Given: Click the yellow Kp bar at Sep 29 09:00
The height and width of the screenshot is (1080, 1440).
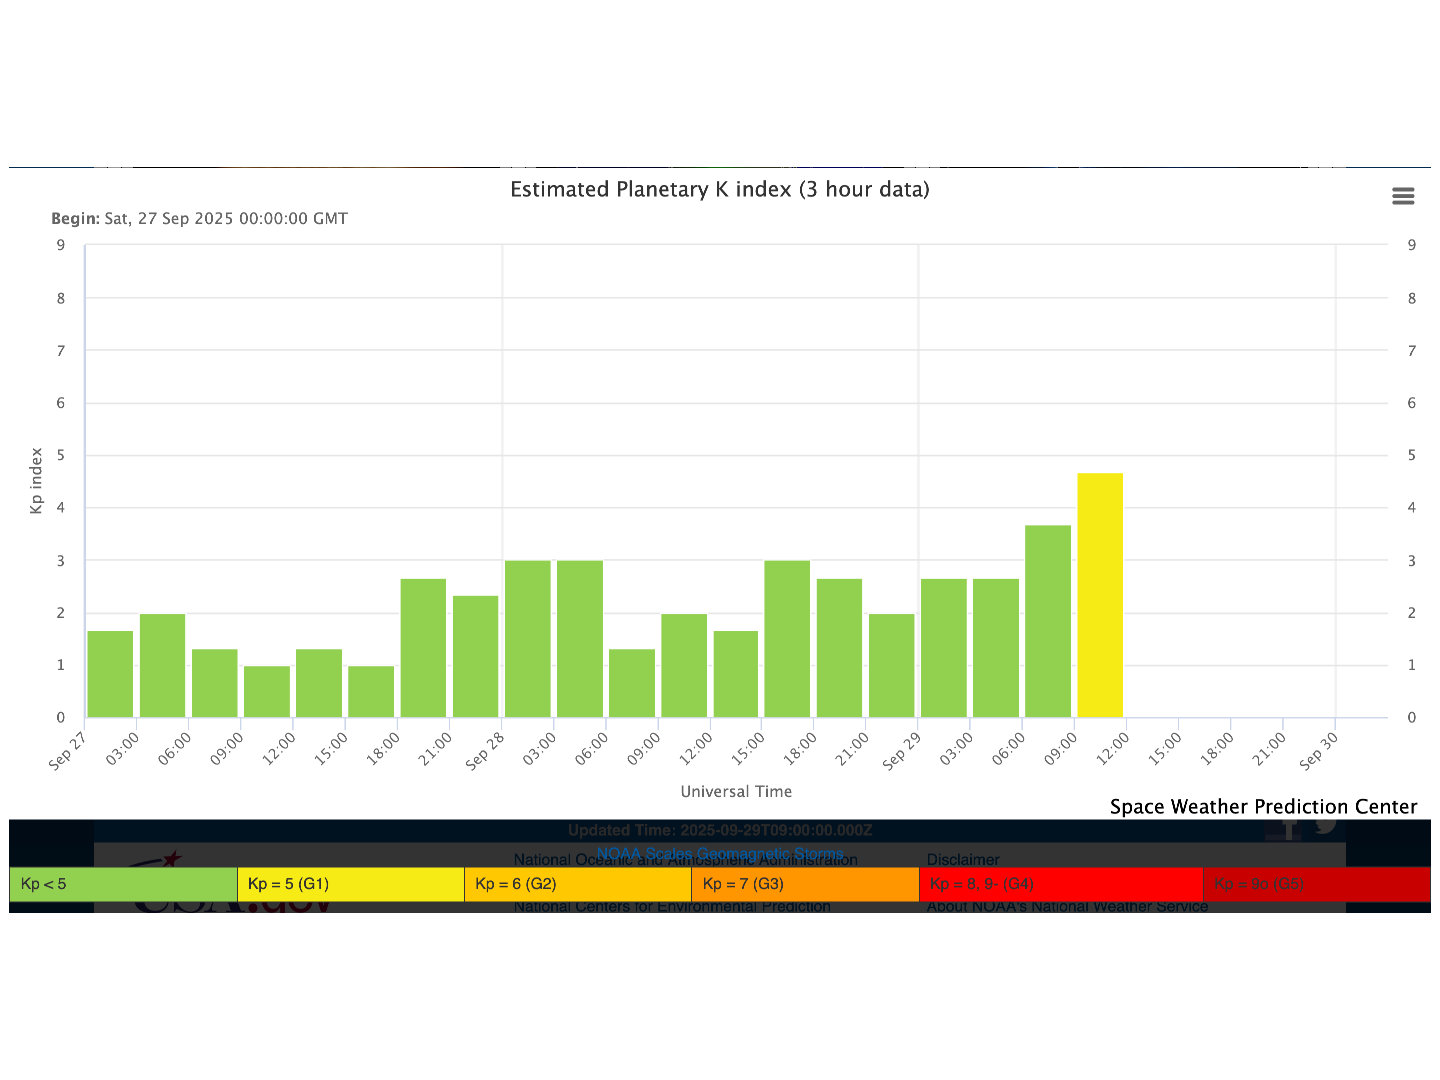Looking at the screenshot, I should (1100, 595).
